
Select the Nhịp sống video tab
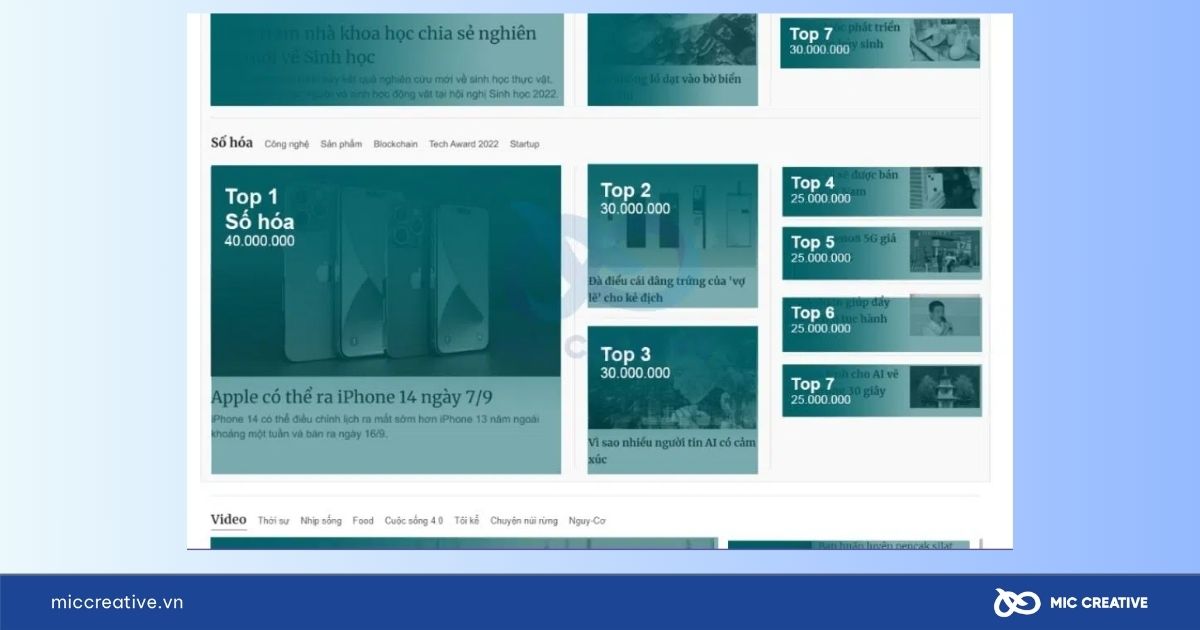pos(321,521)
